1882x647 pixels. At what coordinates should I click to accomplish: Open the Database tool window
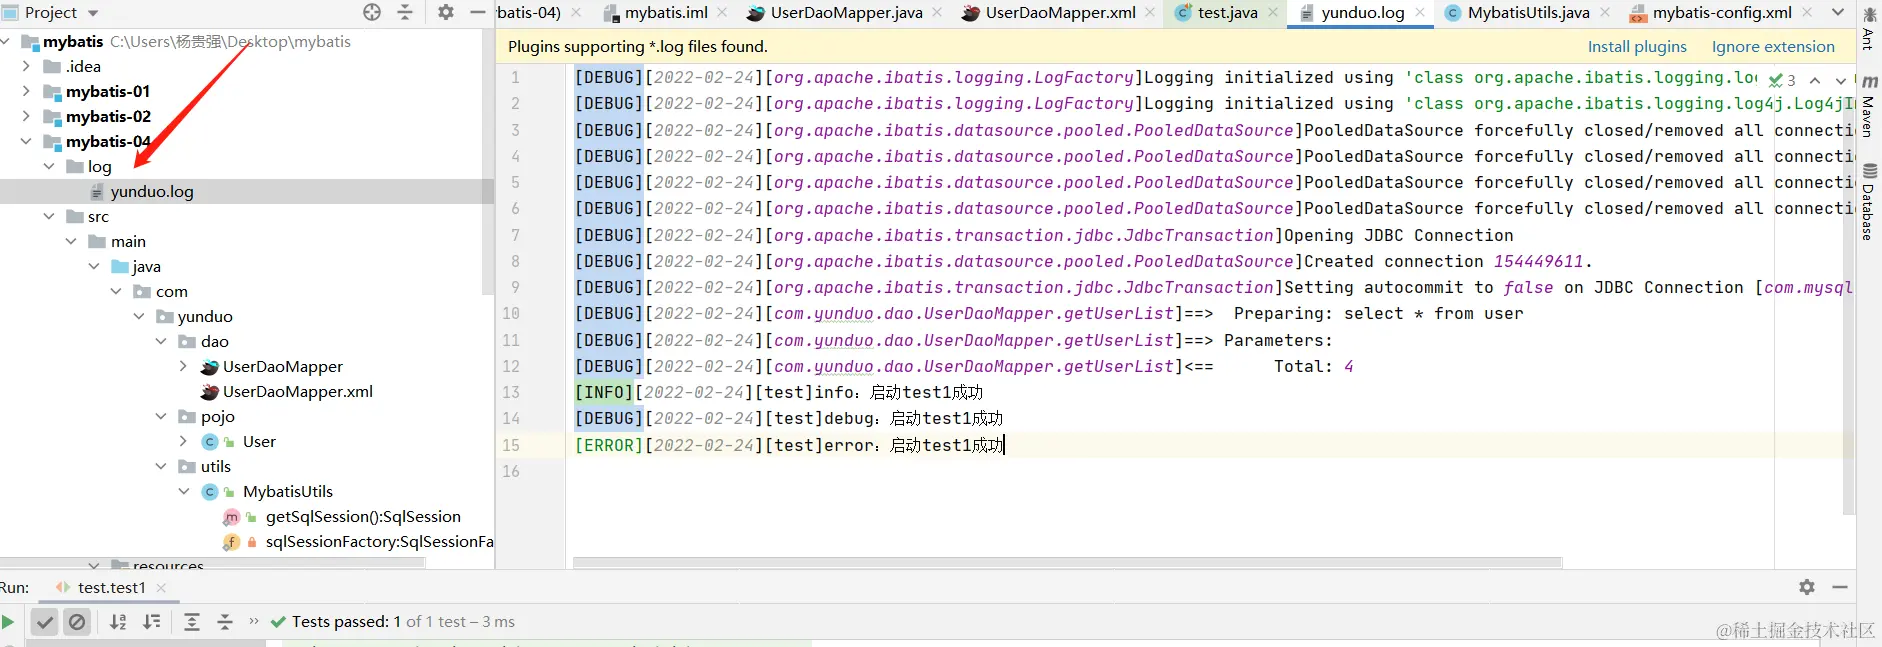click(1868, 202)
